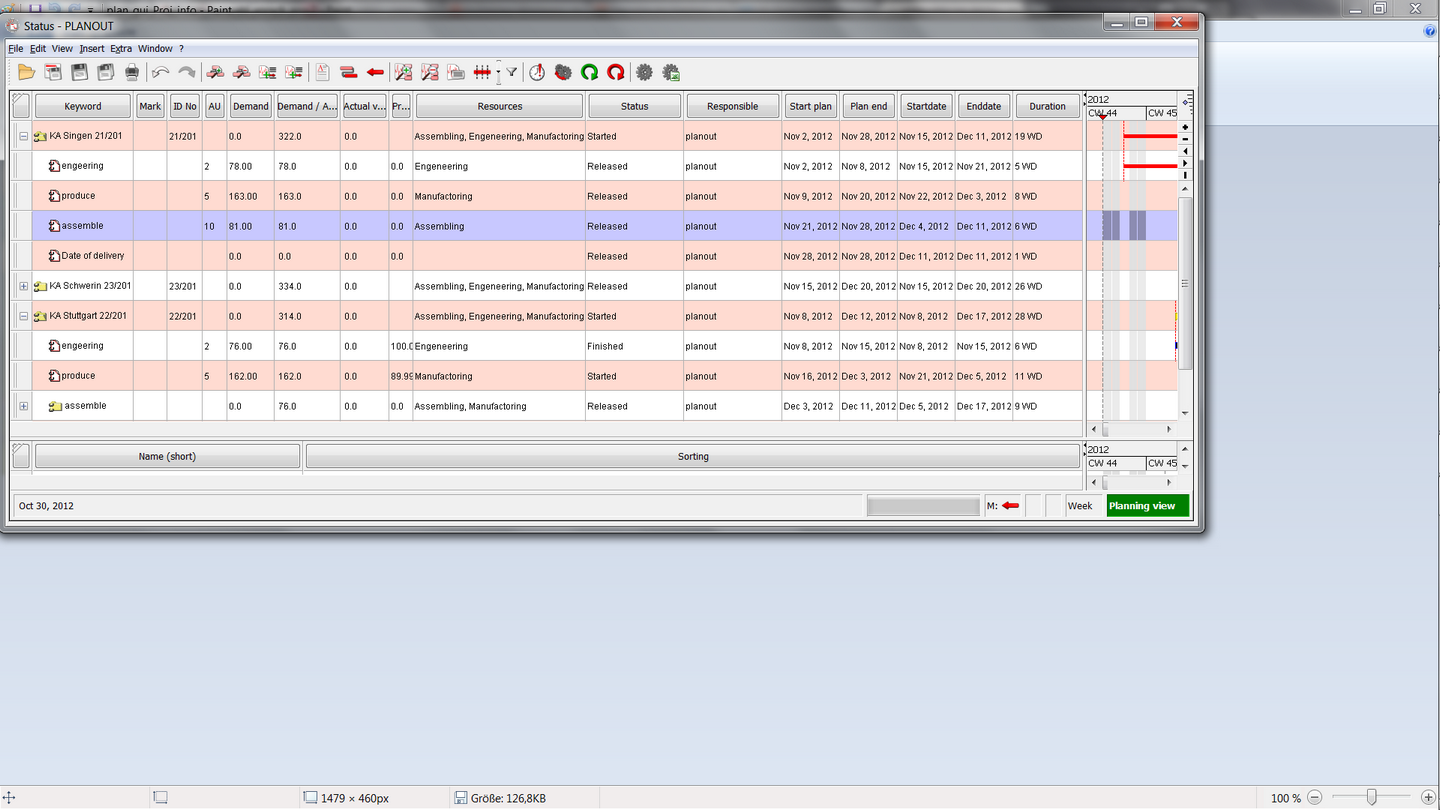Click the red linked-bars toolbar icon

tap(349, 72)
